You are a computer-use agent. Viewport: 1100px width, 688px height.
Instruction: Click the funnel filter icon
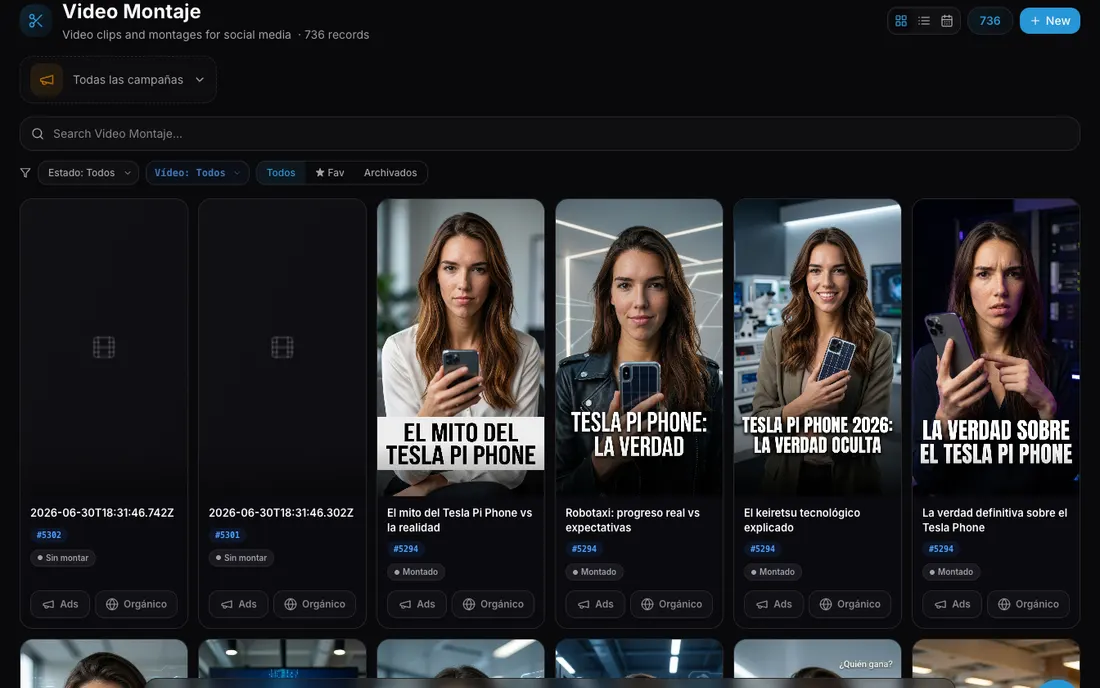pos(25,173)
